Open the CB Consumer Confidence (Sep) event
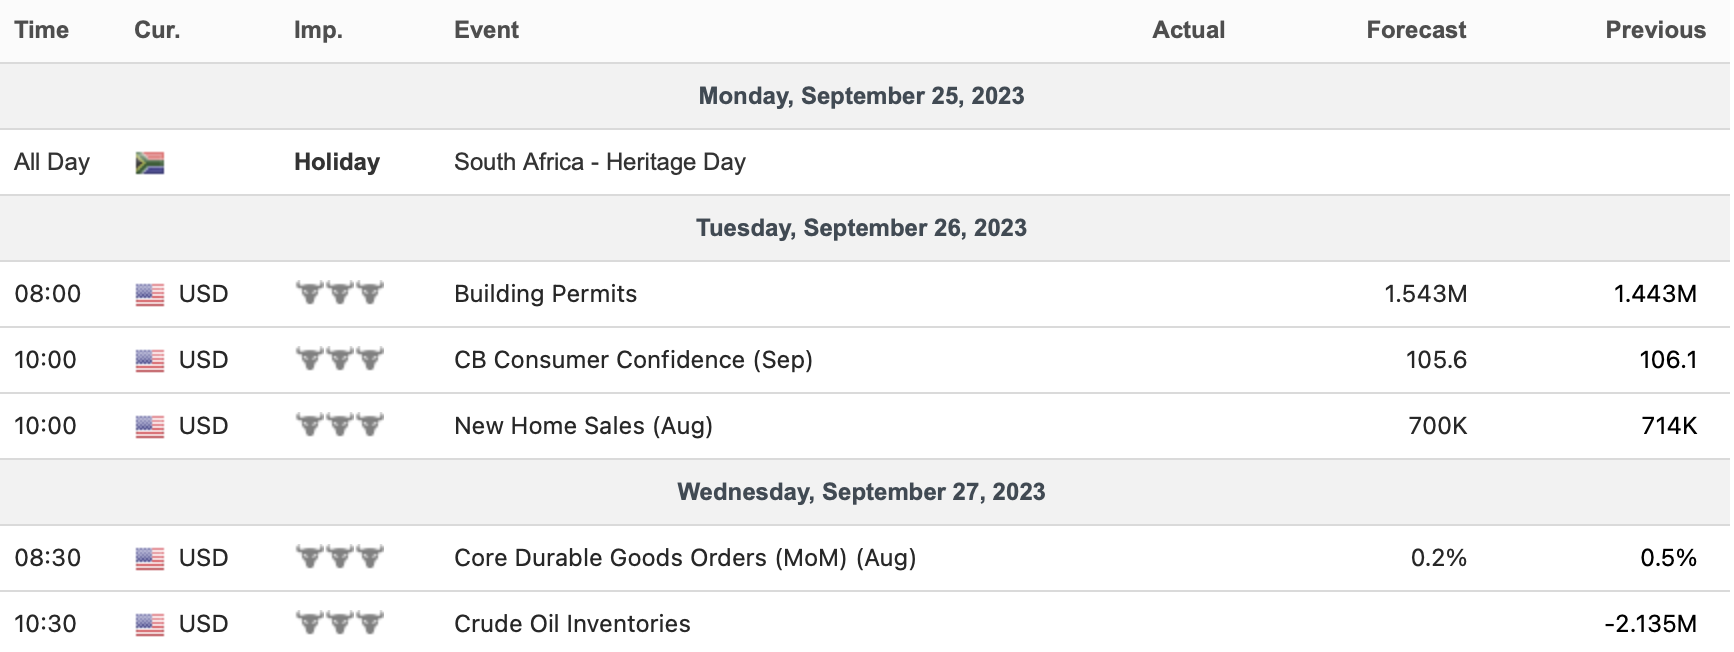Image resolution: width=1734 pixels, height=652 pixels. click(x=633, y=360)
